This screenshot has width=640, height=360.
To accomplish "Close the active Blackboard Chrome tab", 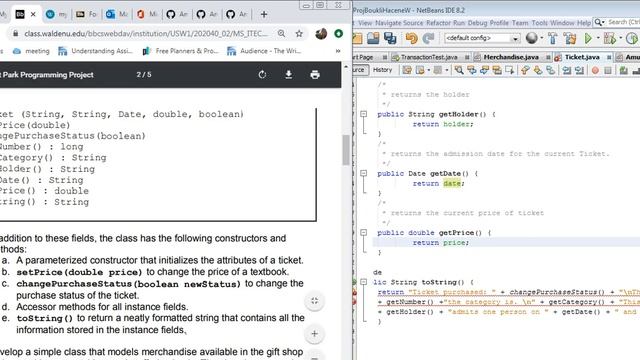I will coord(33,14).
